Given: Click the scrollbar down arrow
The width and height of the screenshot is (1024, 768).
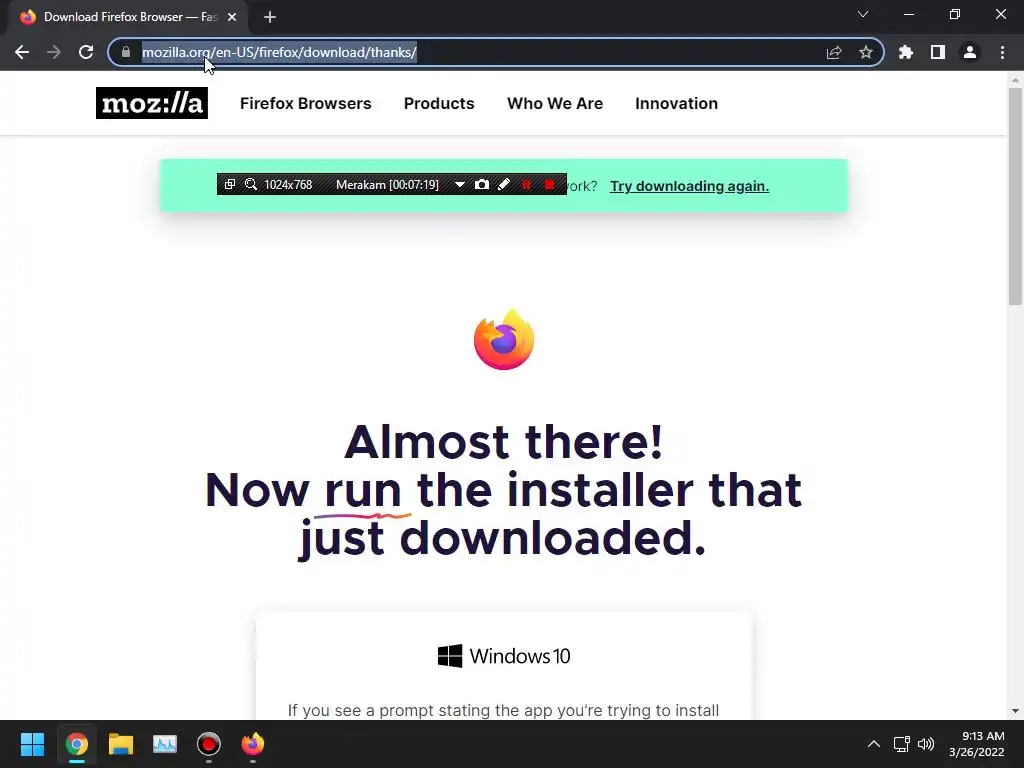Looking at the screenshot, I should click(1015, 711).
